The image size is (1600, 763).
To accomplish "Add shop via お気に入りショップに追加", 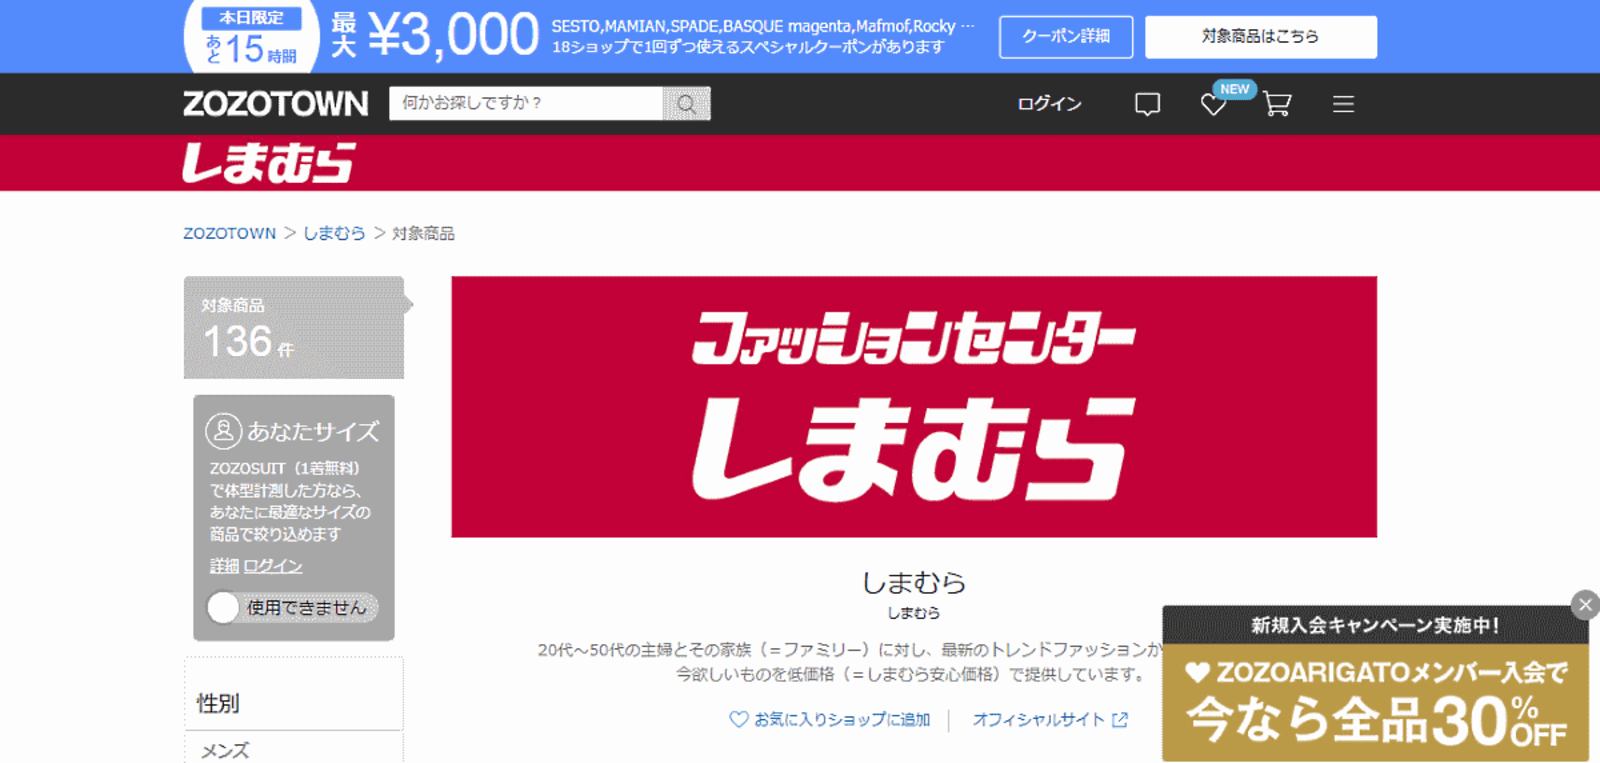I will click(x=842, y=719).
